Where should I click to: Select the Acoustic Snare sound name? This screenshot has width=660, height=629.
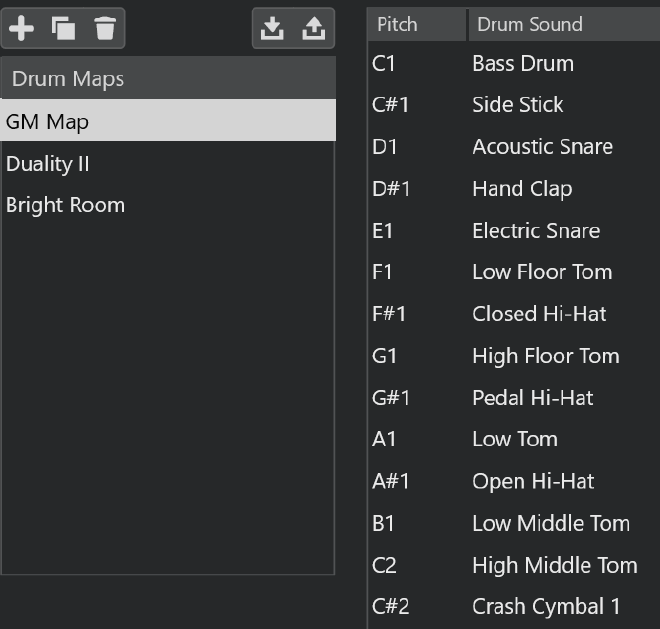(543, 147)
